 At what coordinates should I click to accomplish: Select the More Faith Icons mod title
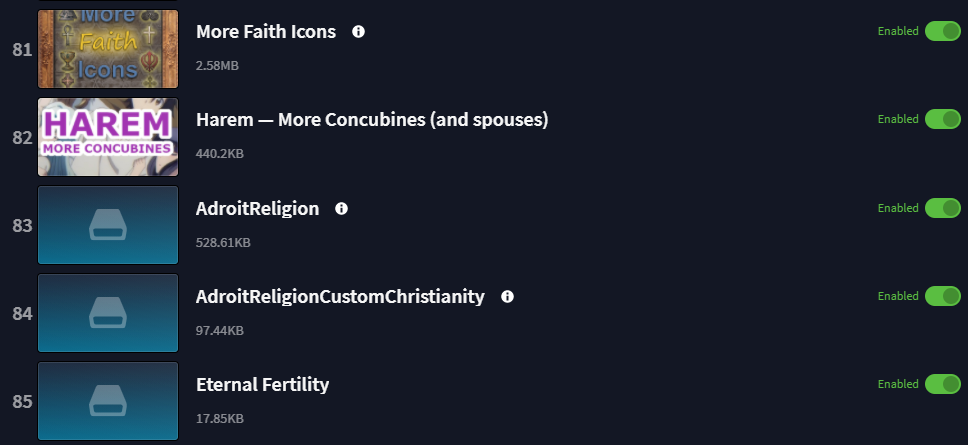(x=266, y=31)
